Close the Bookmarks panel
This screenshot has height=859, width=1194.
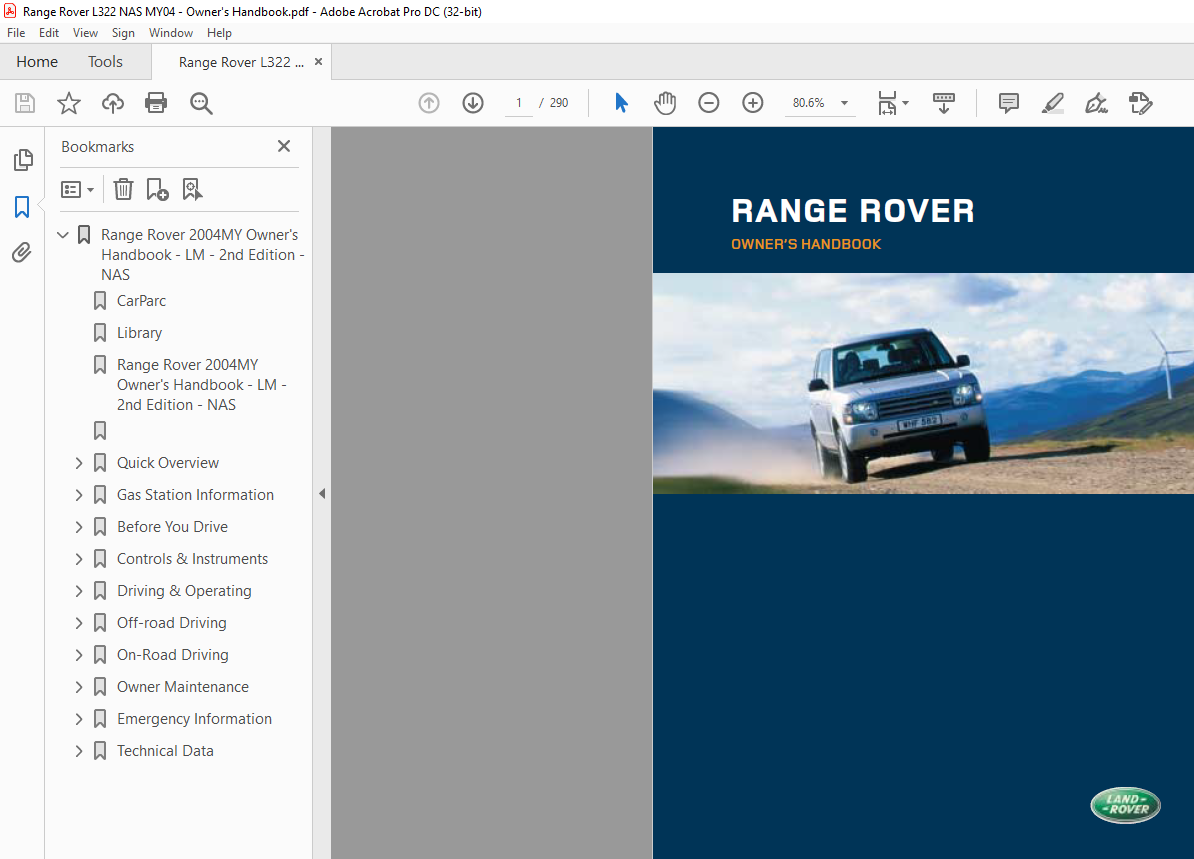[x=284, y=146]
